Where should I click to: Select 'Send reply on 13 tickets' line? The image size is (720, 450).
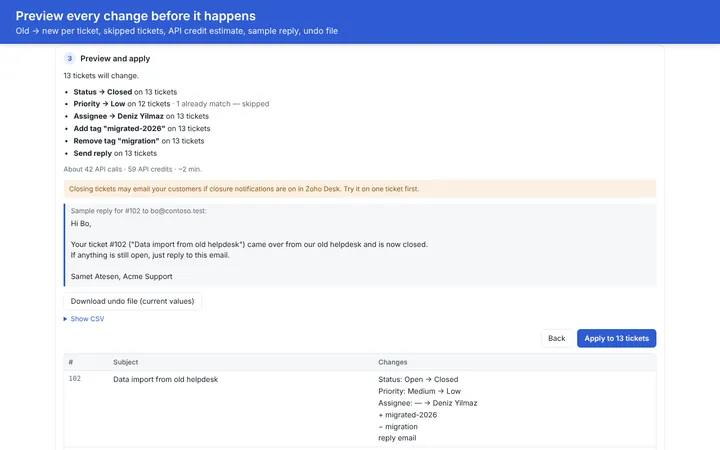(x=115, y=153)
